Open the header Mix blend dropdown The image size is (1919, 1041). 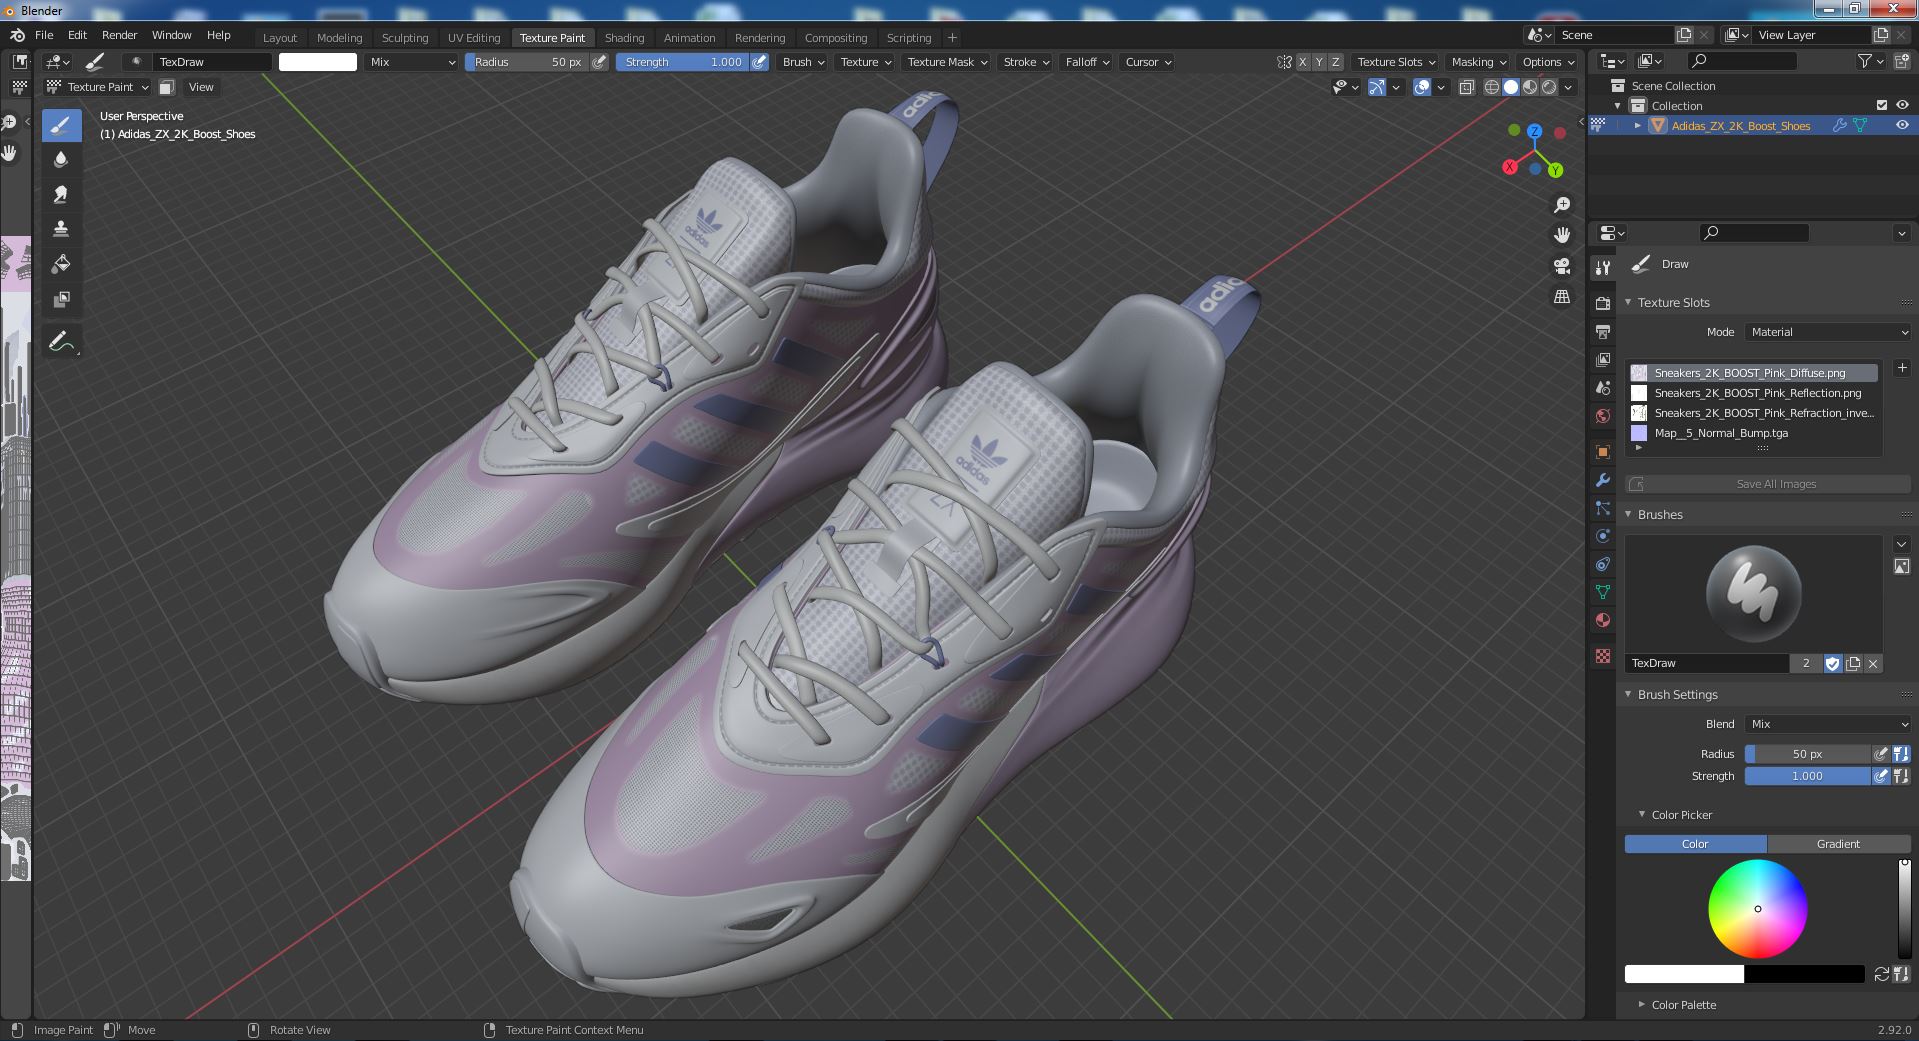411,62
